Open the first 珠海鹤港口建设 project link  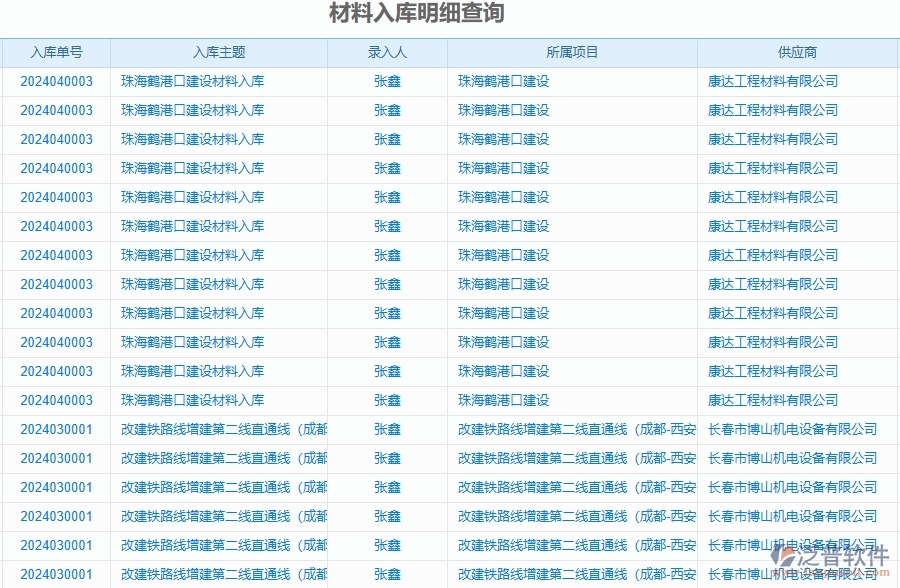pos(503,82)
